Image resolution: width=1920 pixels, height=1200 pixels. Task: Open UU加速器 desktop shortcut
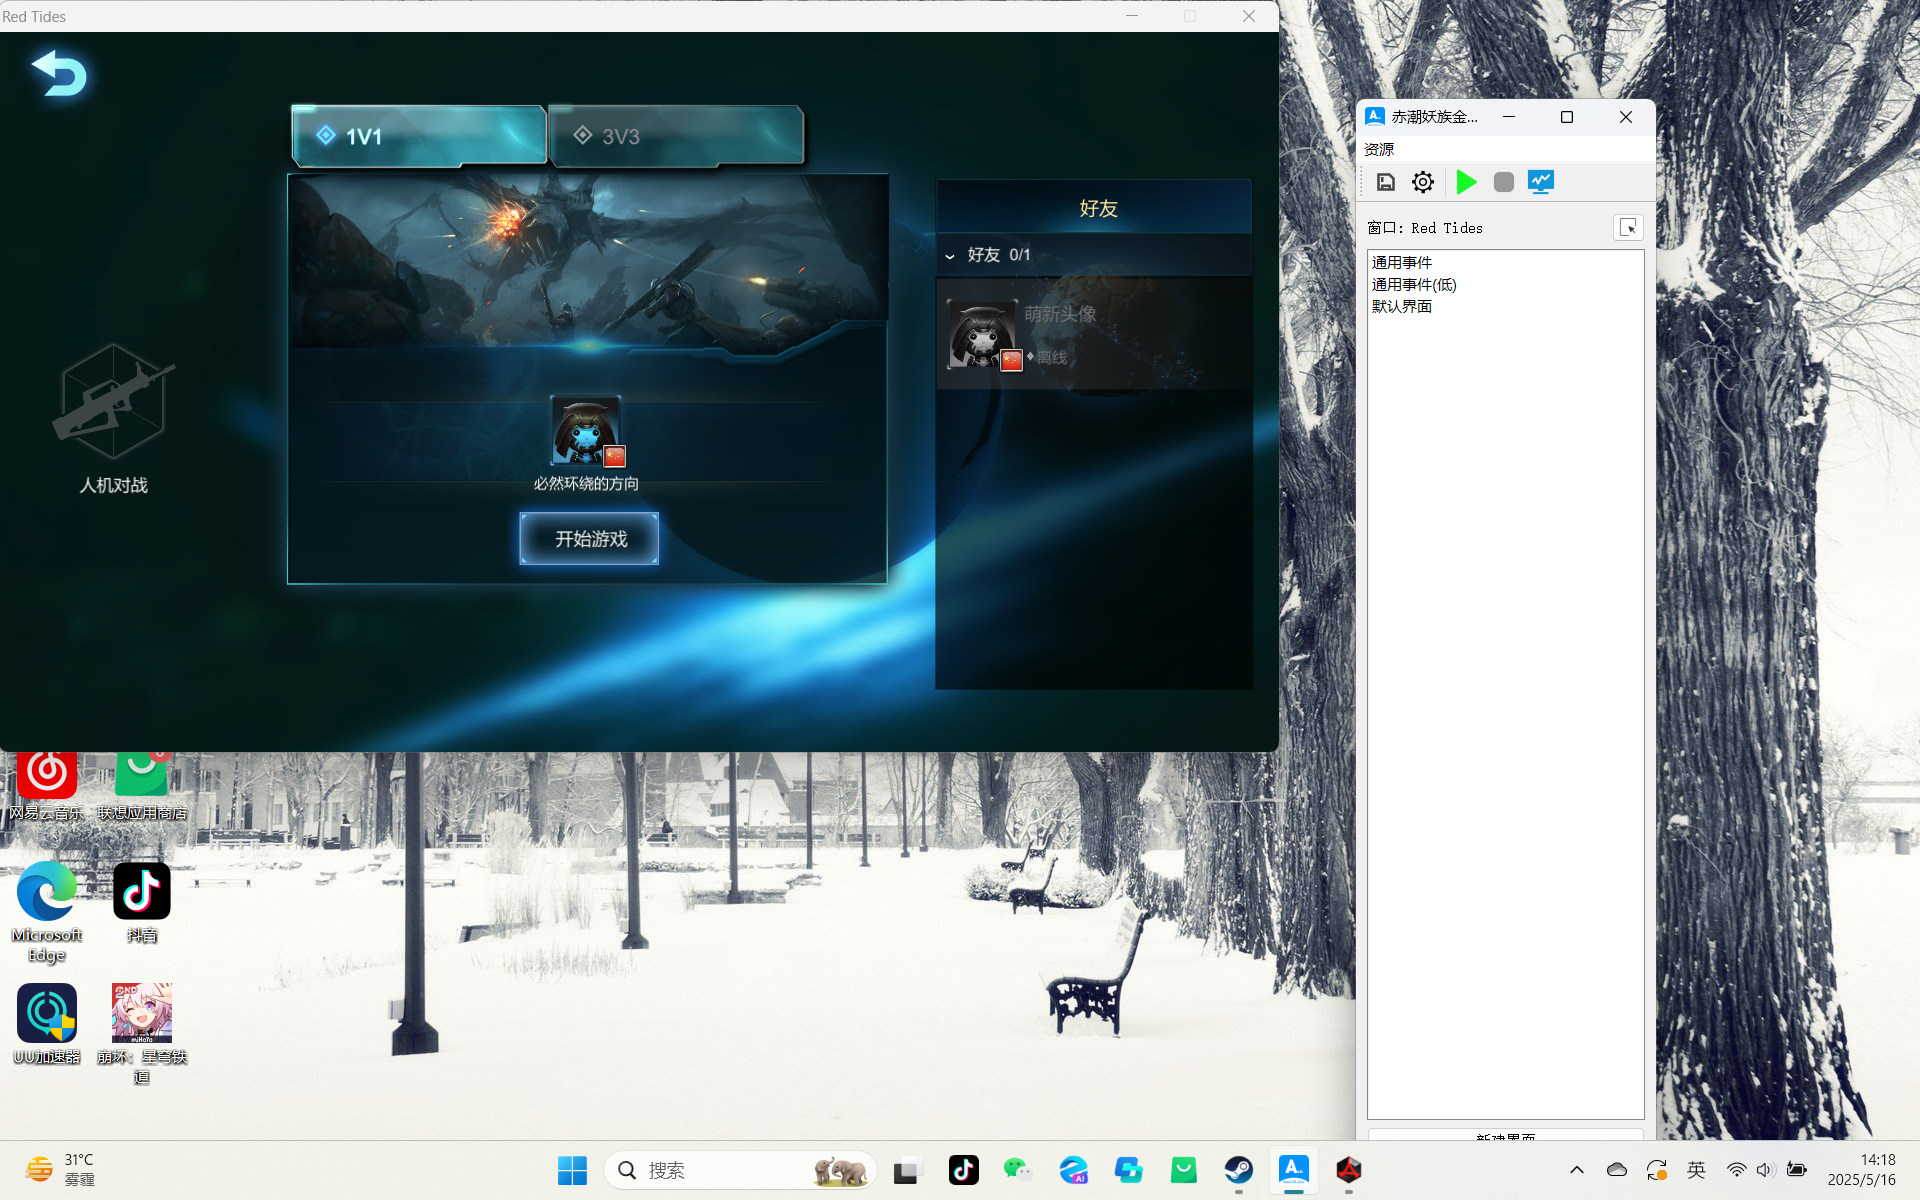coord(46,1024)
